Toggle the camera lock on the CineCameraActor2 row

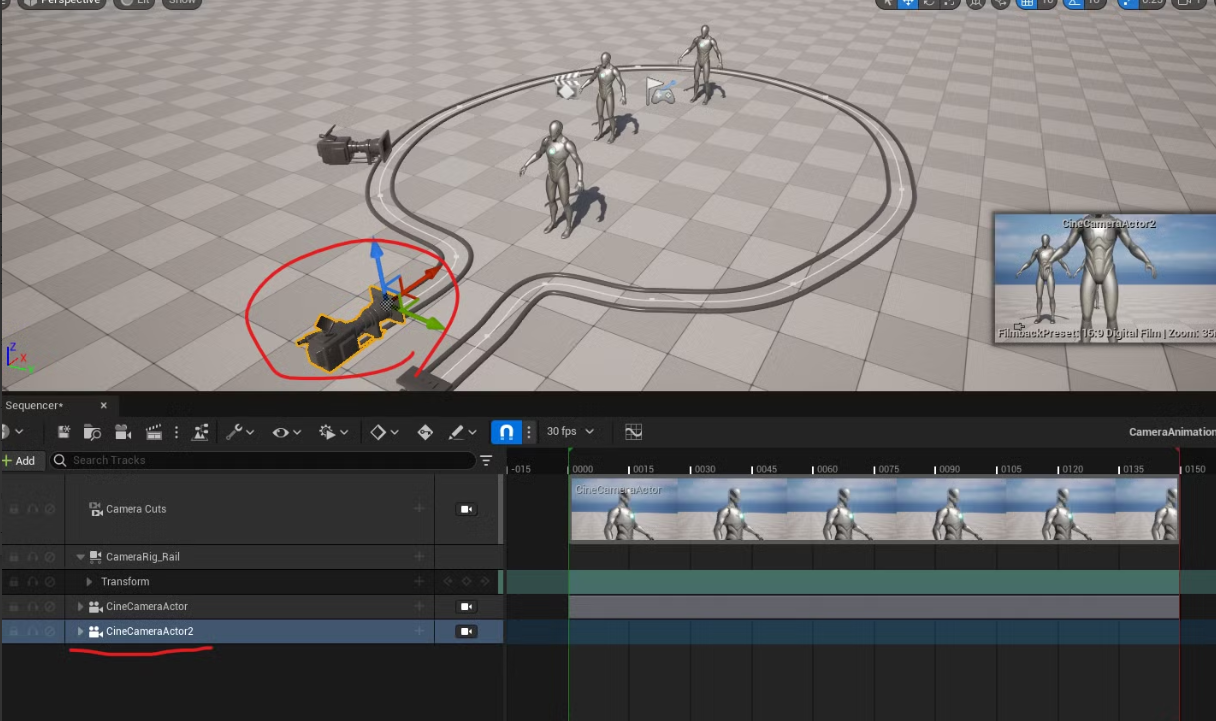(x=466, y=632)
